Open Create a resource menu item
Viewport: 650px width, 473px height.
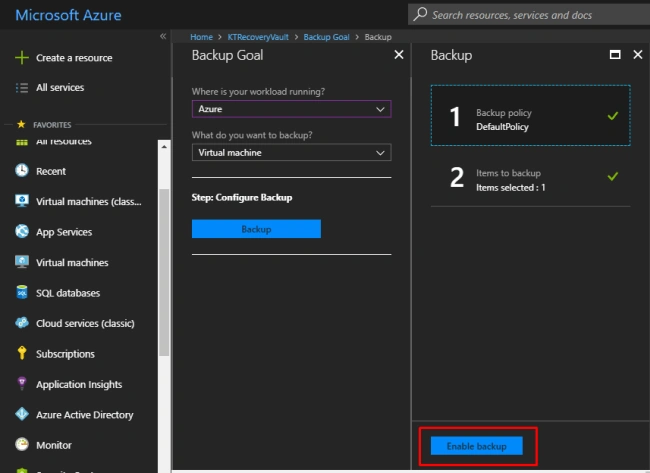tap(74, 58)
